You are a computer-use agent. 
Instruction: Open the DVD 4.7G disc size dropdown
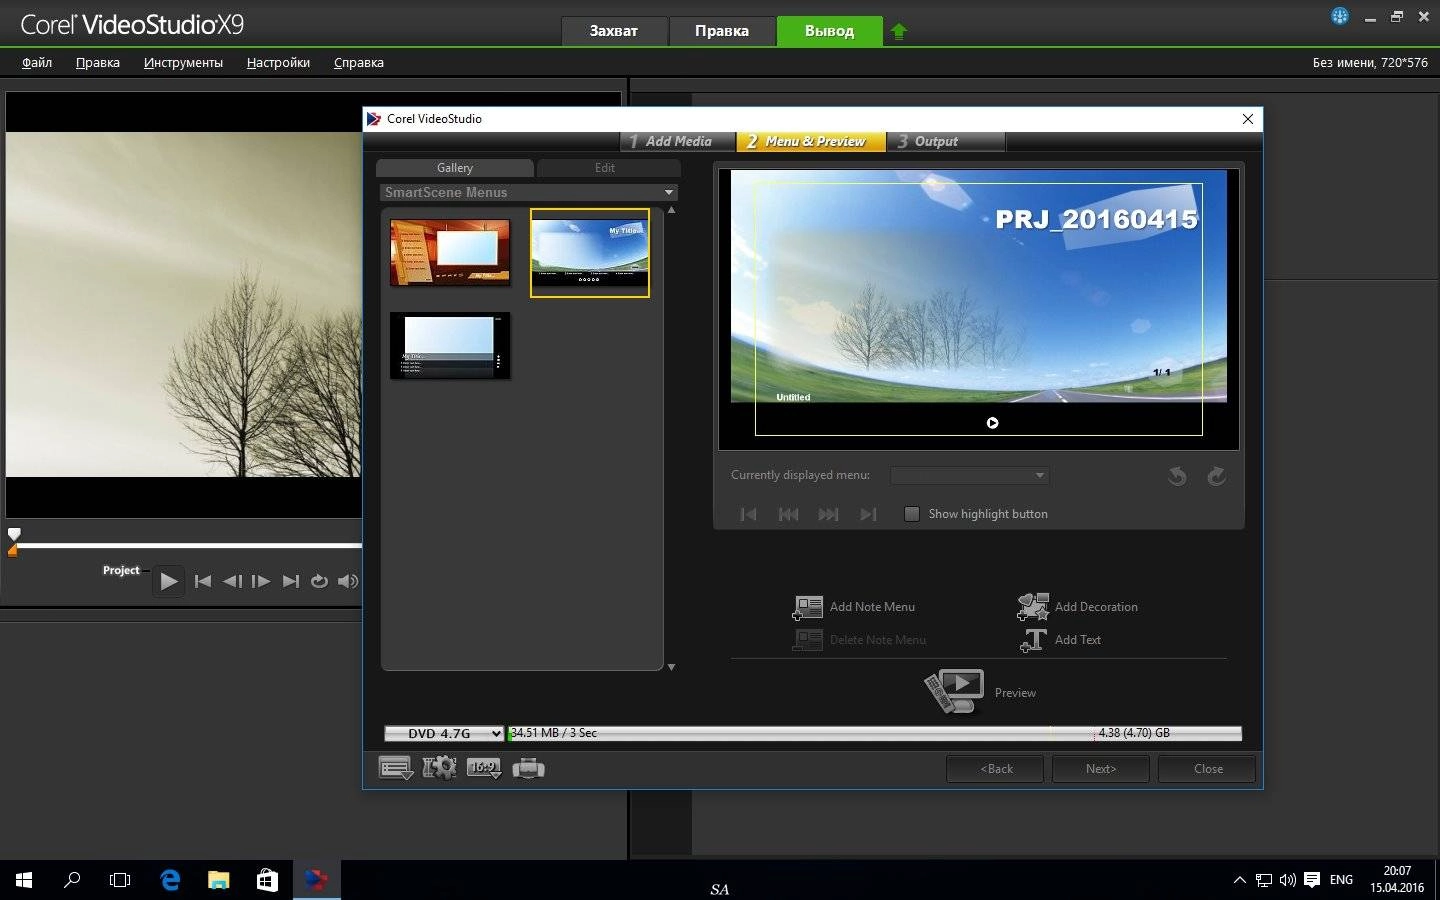coord(444,733)
